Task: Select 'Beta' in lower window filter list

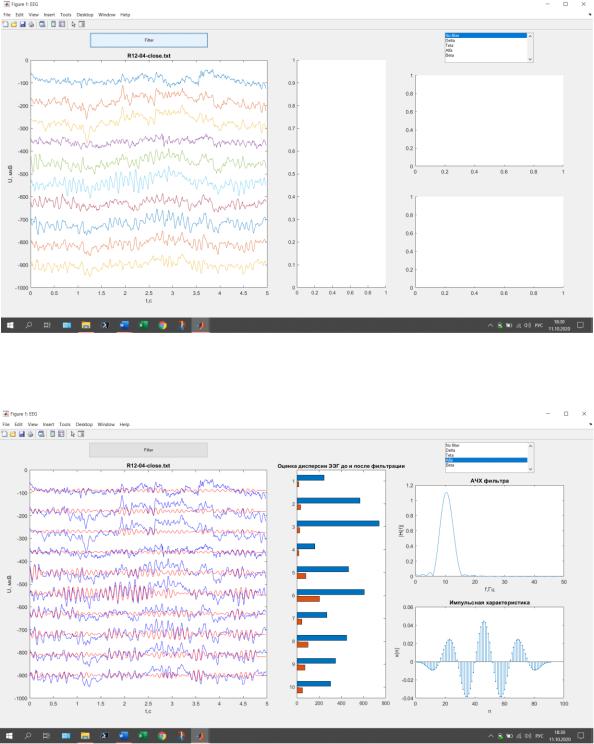Action: 486,465
